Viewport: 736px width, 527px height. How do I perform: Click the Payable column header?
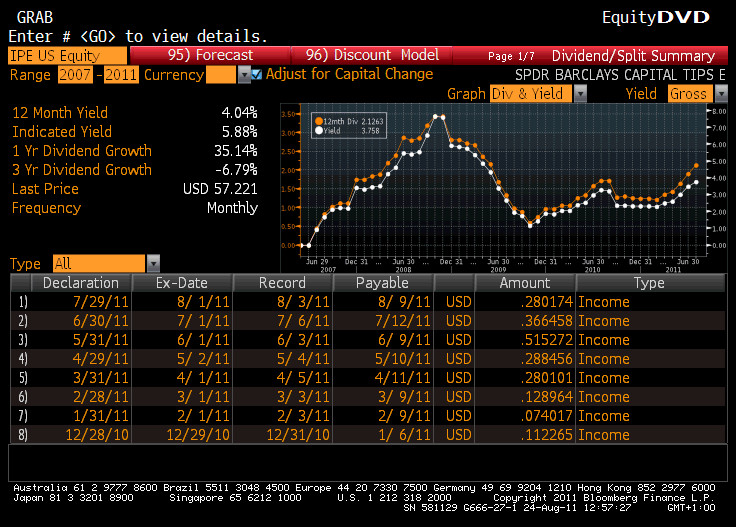tap(382, 283)
